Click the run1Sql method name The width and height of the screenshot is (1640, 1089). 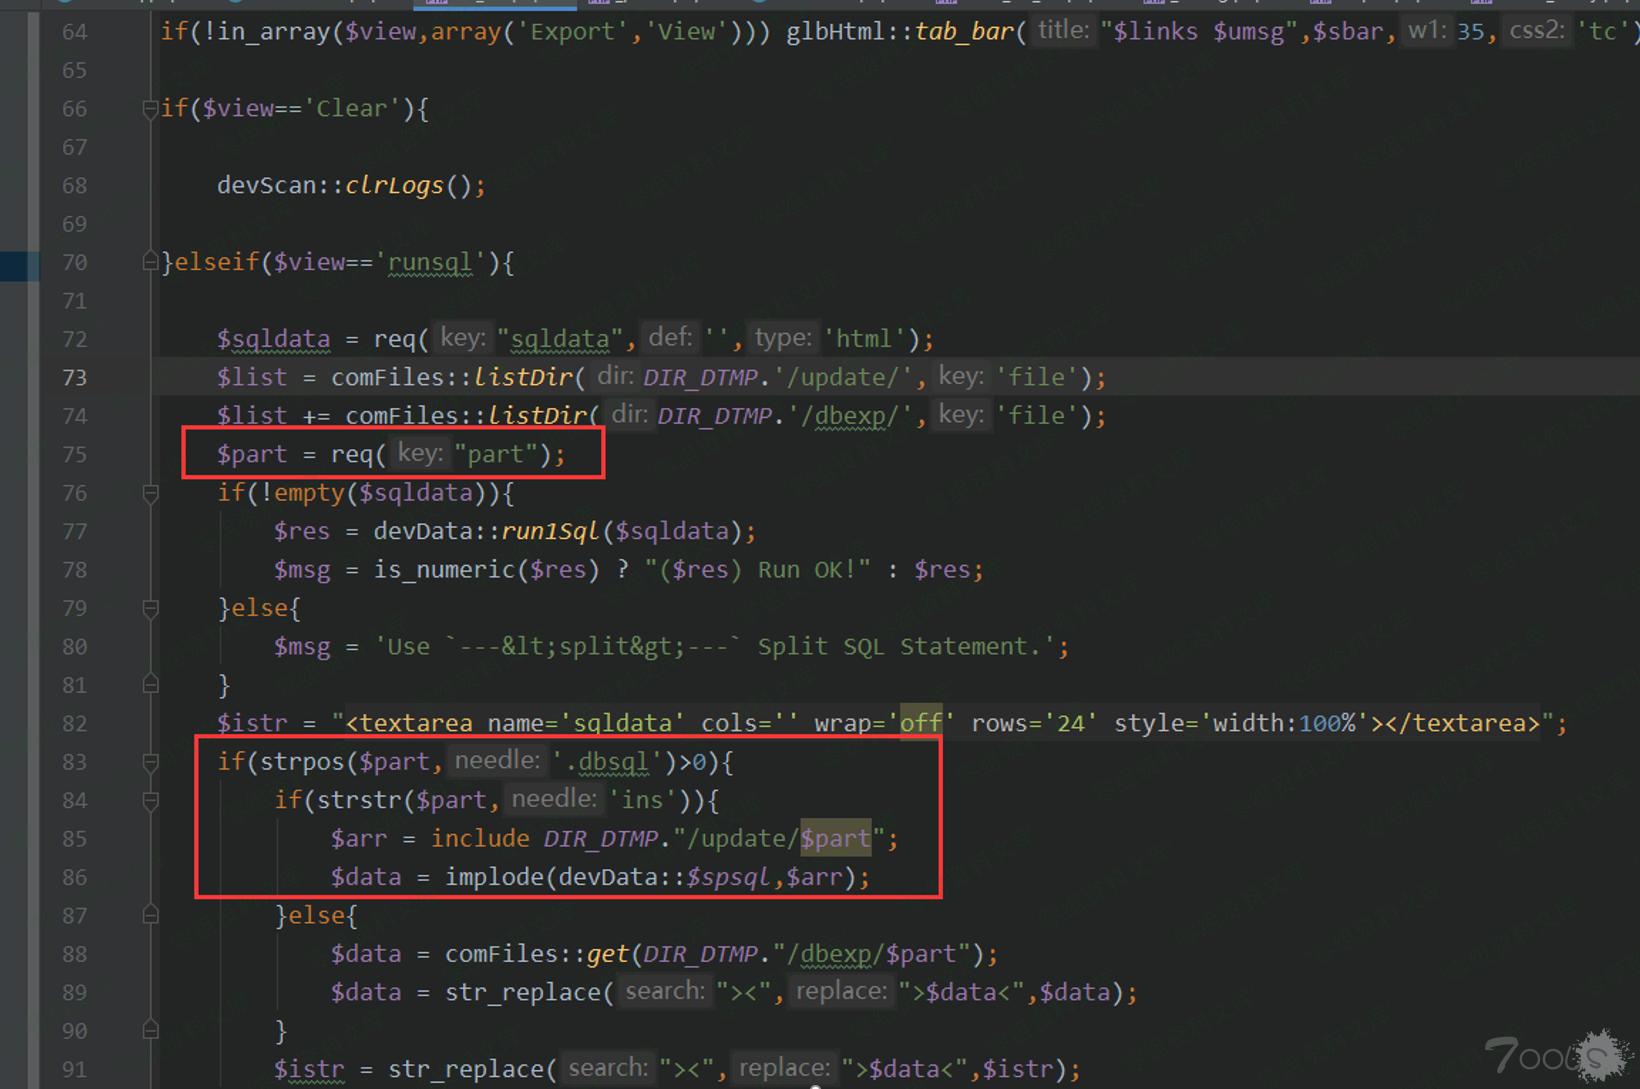click(x=549, y=532)
